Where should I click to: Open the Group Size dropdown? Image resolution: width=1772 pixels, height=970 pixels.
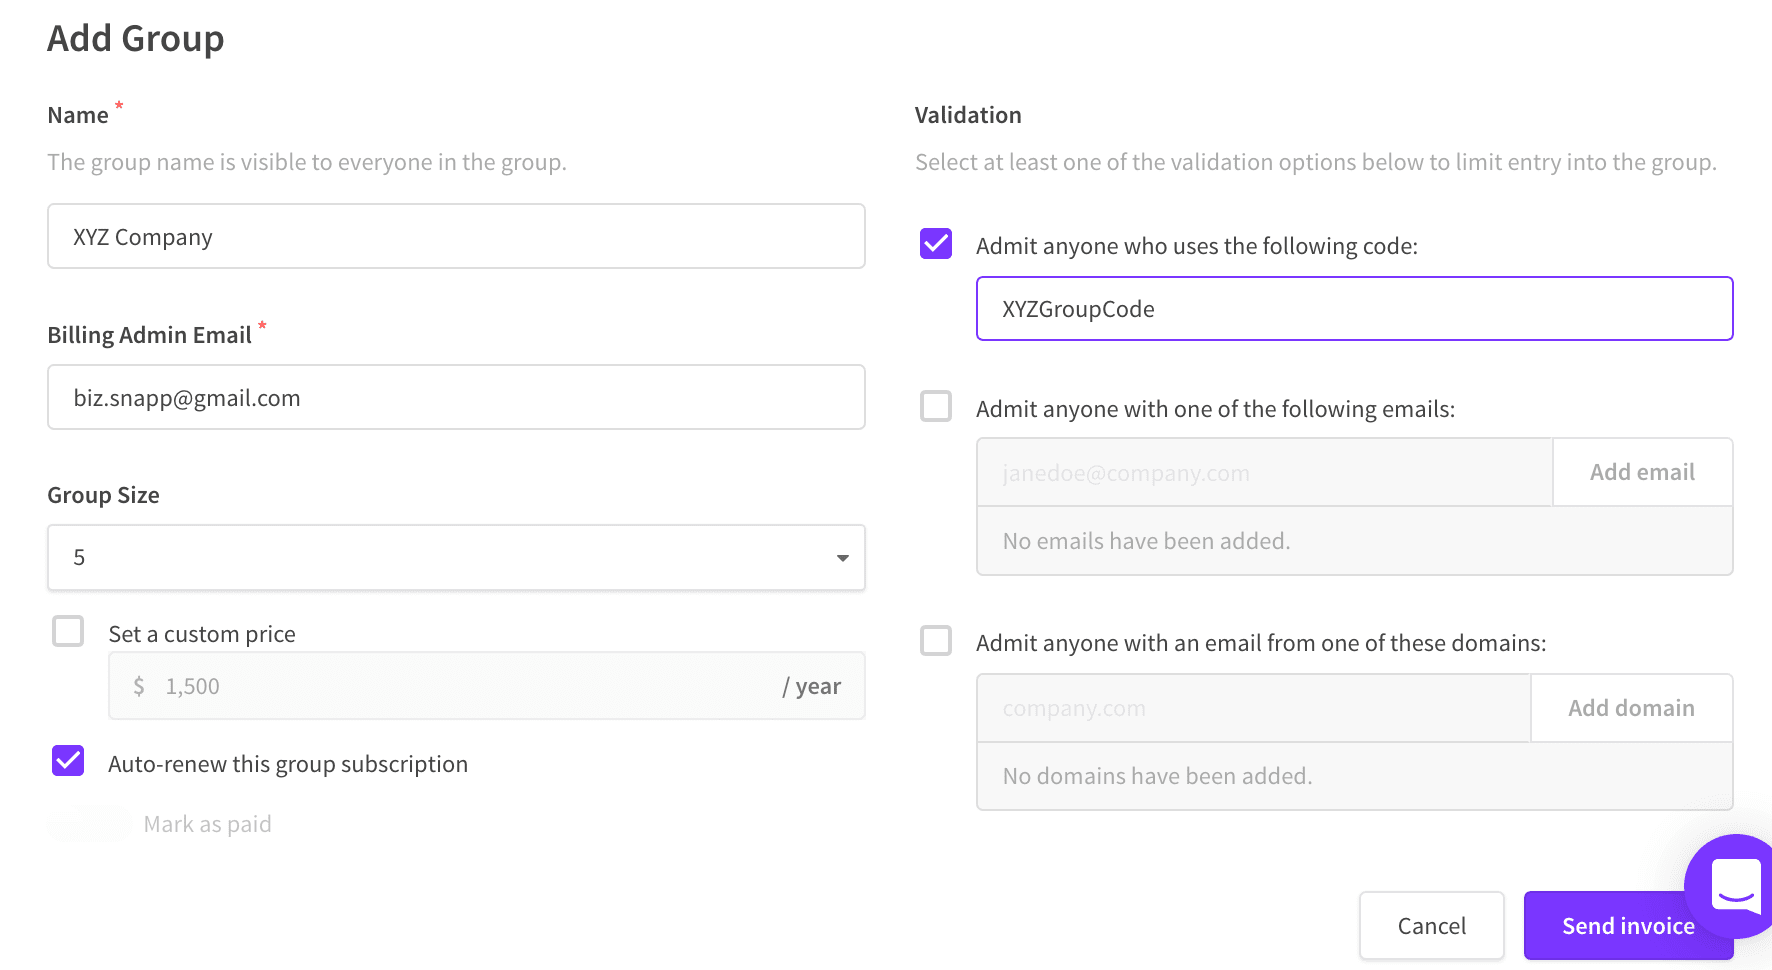tap(456, 557)
